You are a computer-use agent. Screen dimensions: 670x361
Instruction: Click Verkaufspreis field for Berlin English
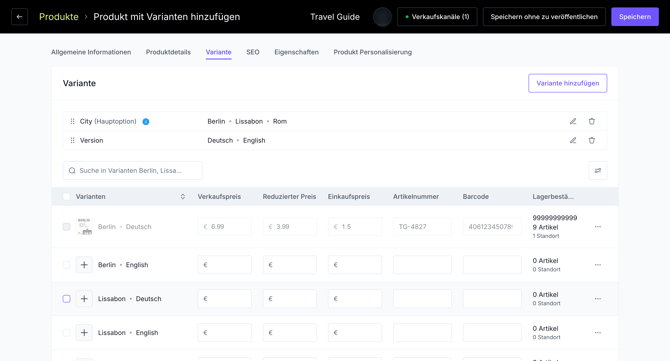(225, 265)
